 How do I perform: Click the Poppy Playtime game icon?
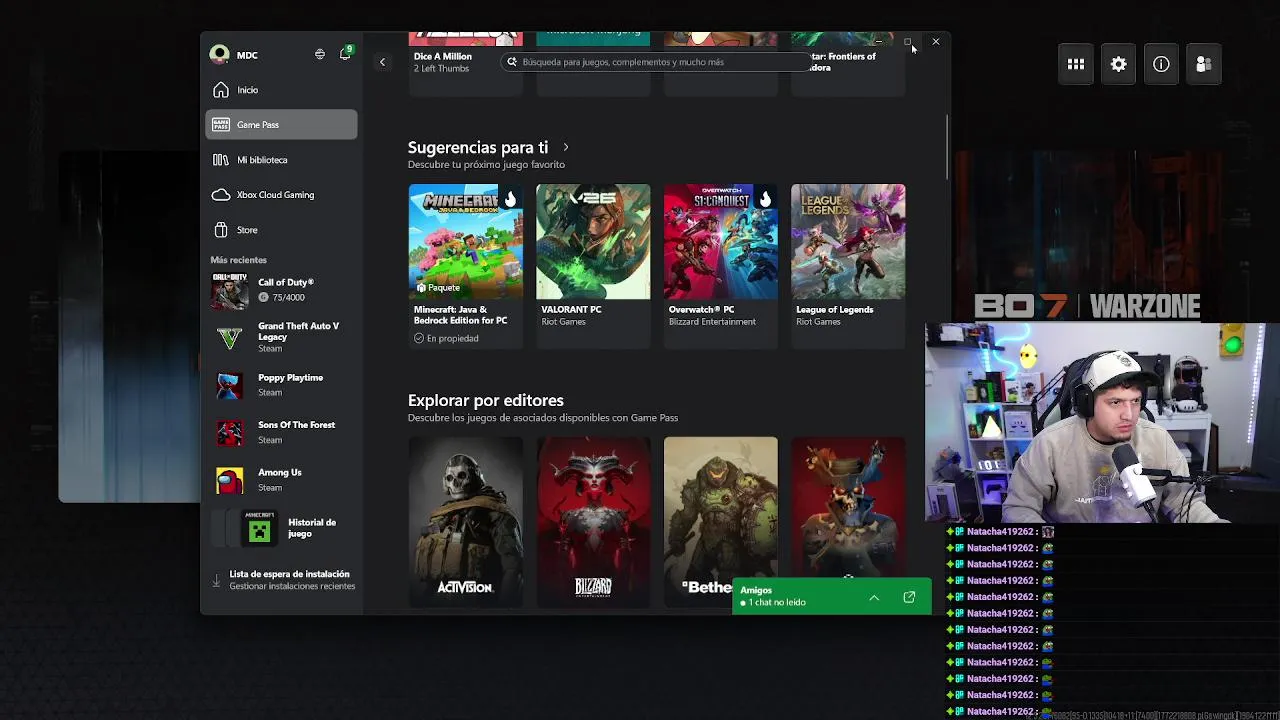click(230, 385)
